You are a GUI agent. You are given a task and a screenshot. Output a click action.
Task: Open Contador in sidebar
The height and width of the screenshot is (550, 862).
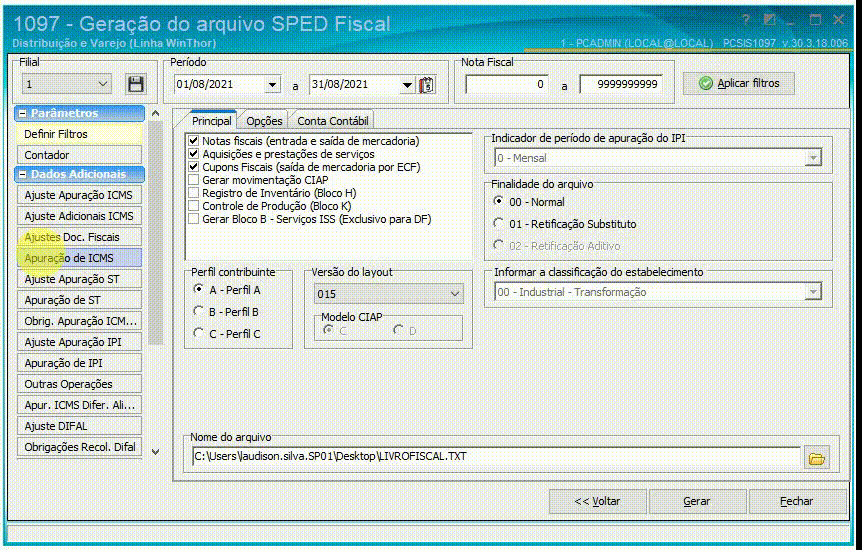(x=80, y=155)
